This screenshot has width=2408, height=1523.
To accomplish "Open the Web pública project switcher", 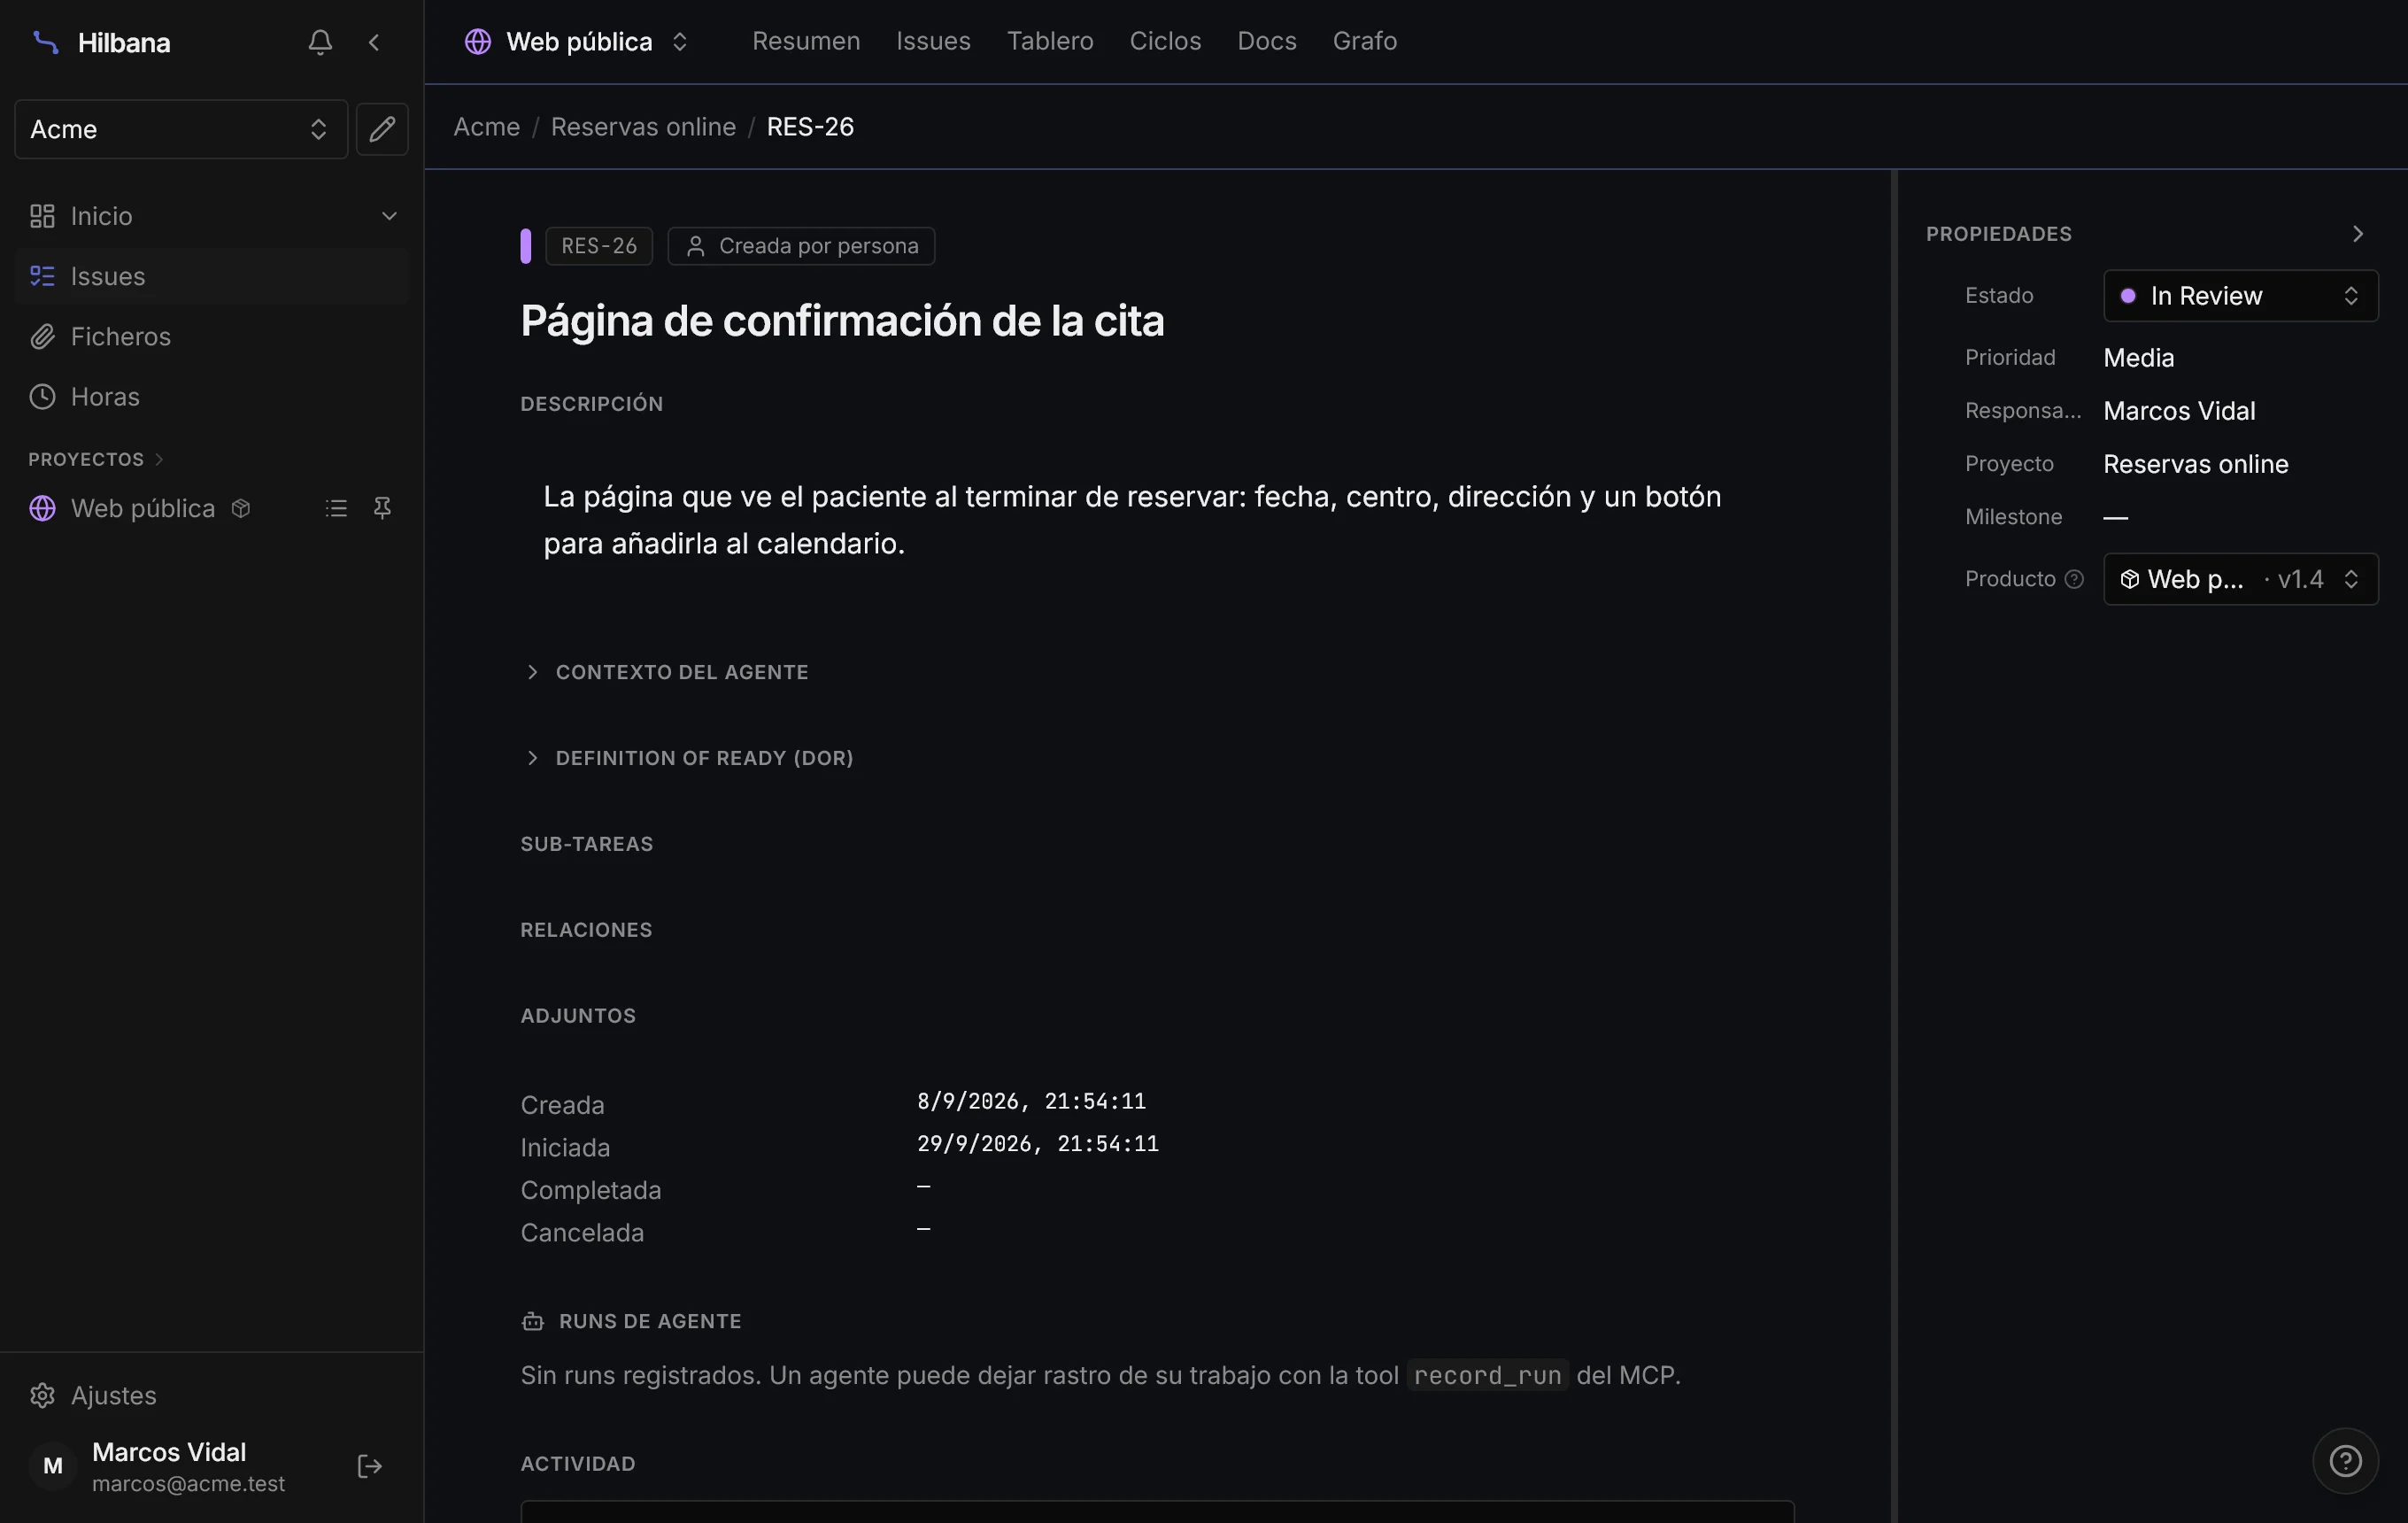I will (x=577, y=42).
